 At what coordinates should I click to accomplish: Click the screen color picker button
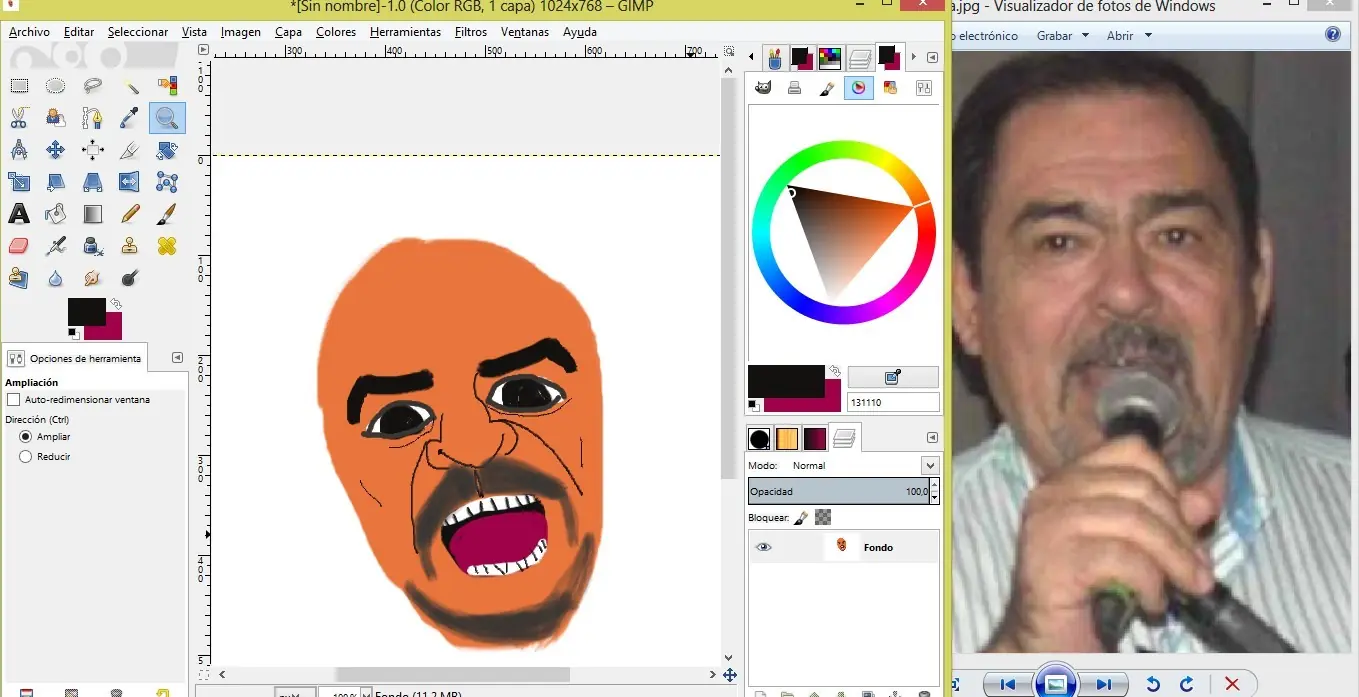pos(892,377)
